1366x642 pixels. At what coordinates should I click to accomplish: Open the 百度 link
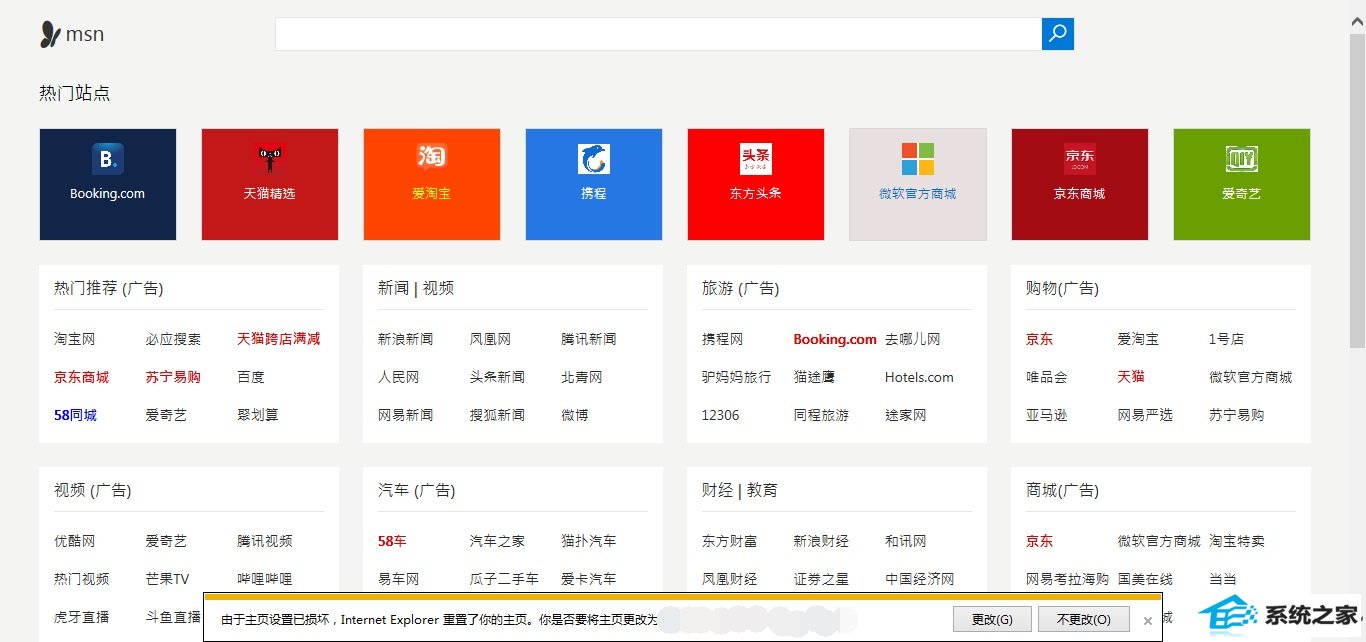coord(251,377)
